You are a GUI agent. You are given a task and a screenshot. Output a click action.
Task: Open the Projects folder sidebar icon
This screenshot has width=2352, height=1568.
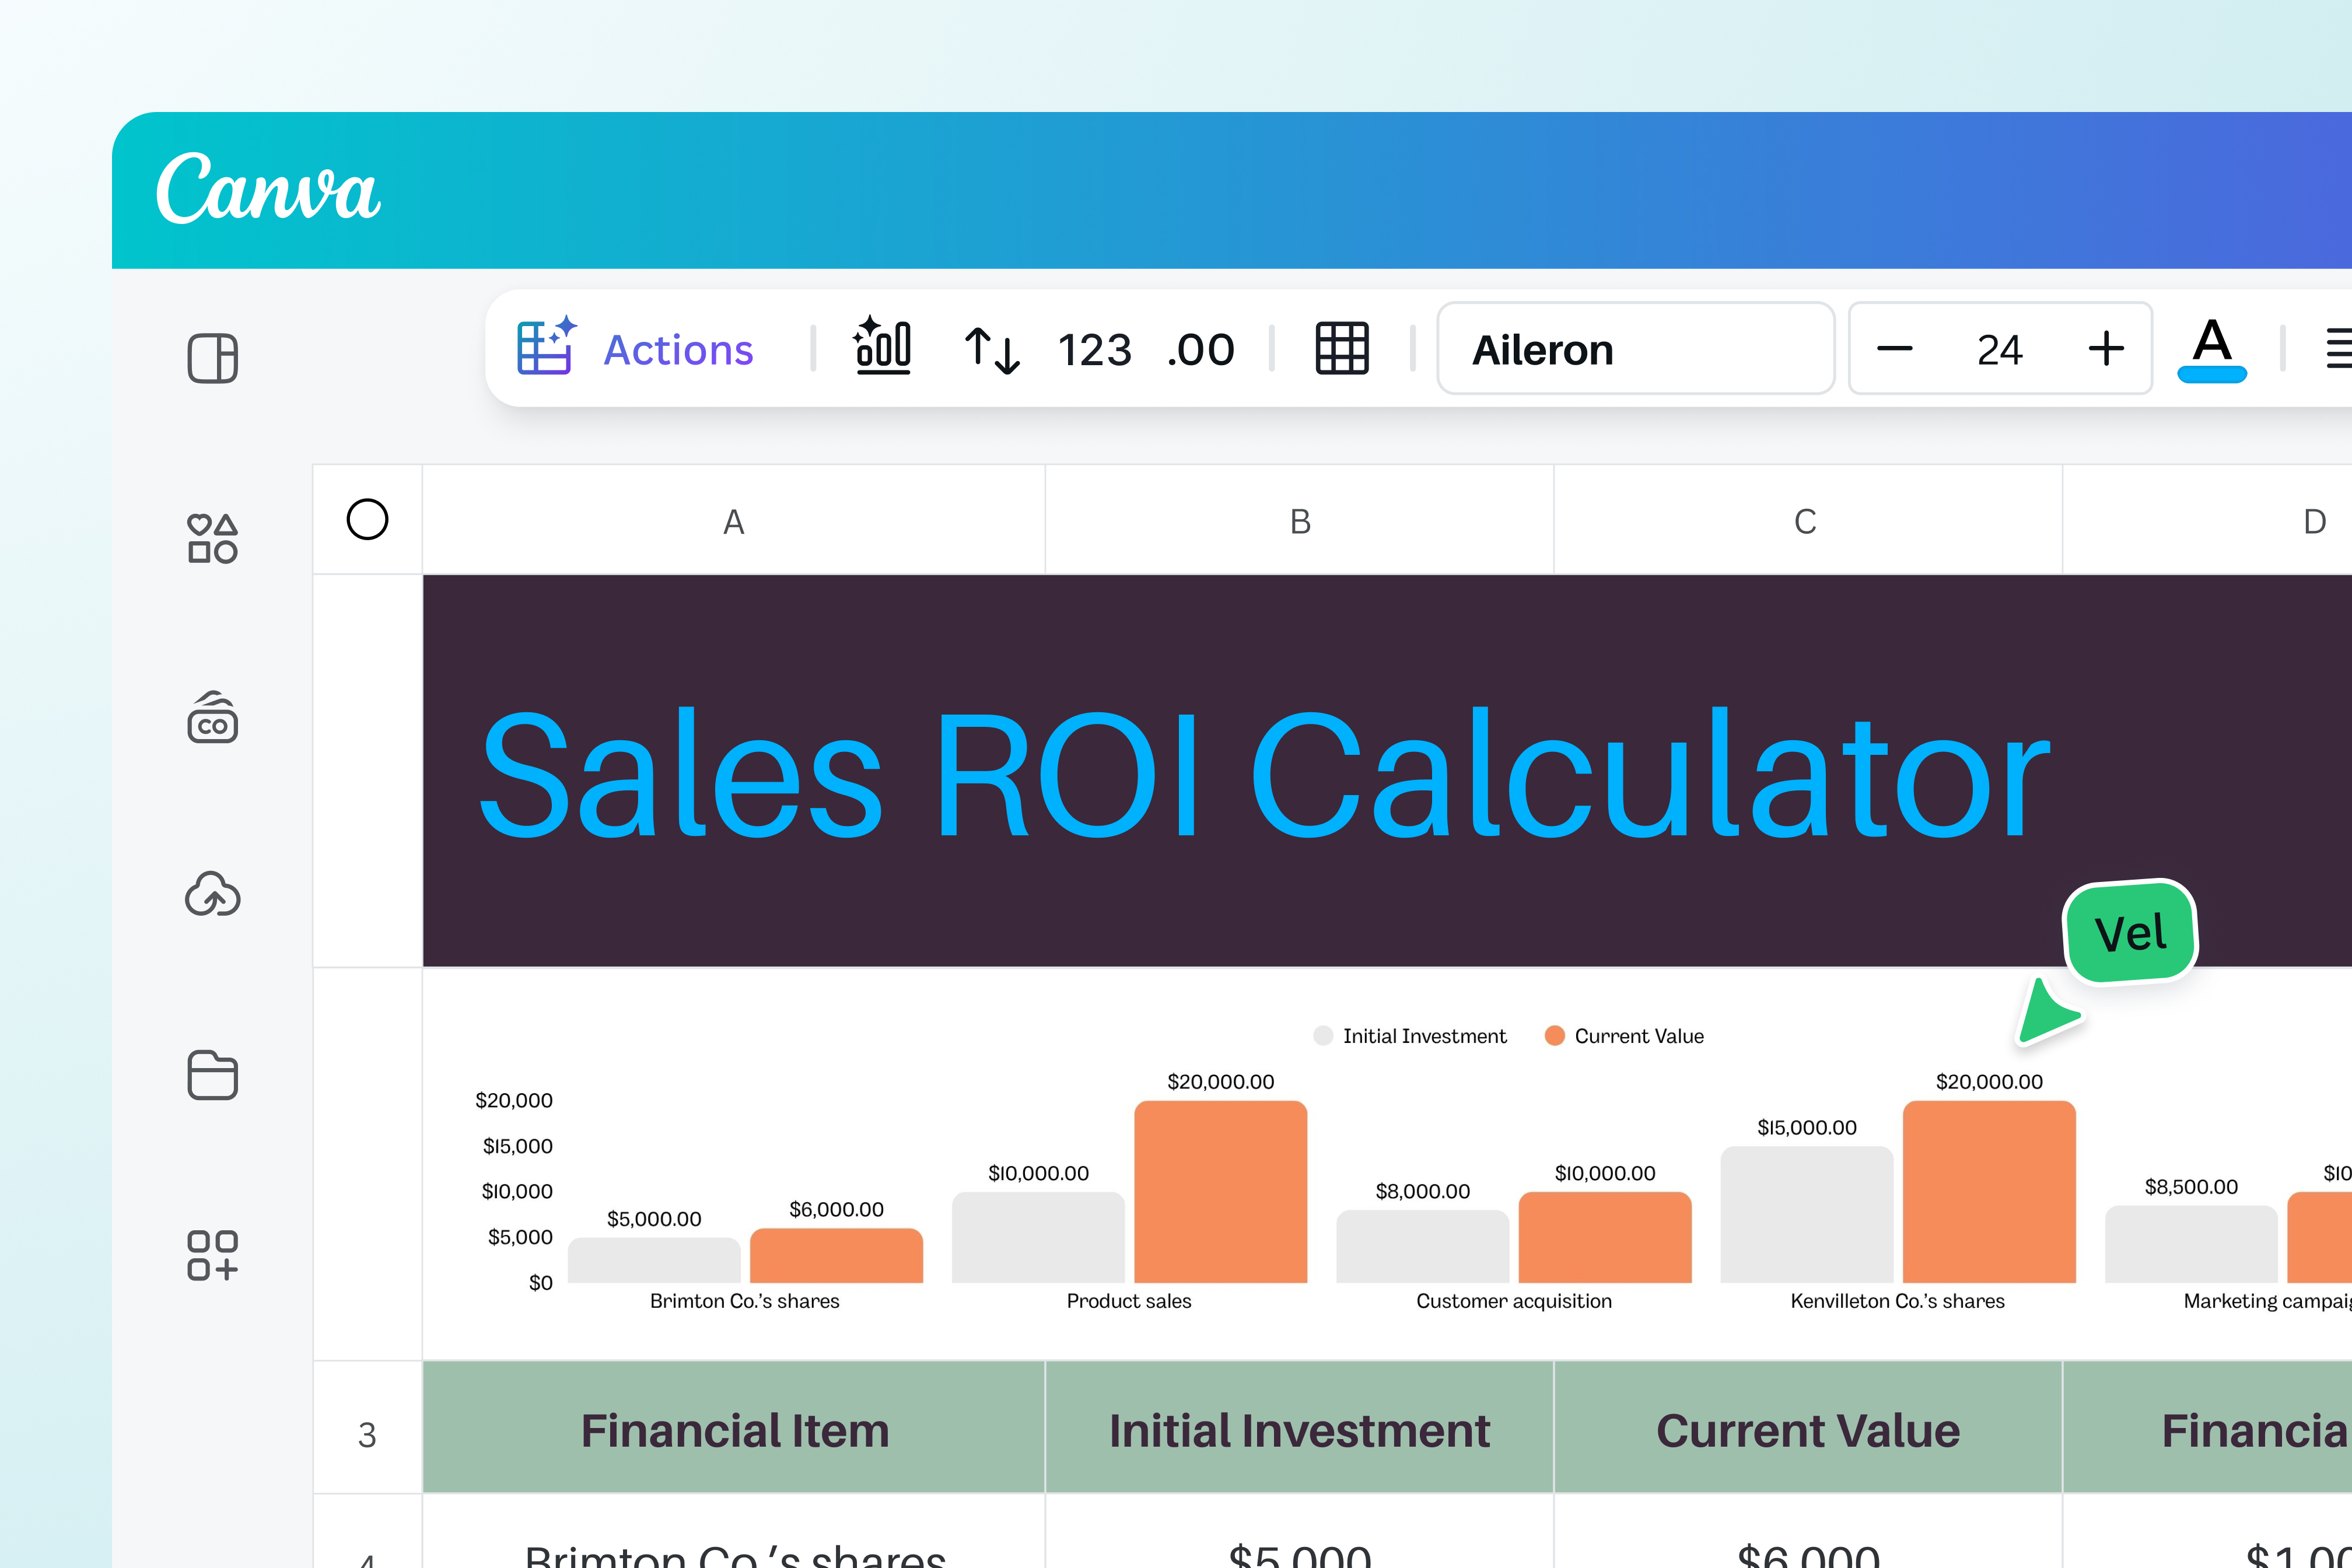pyautogui.click(x=212, y=1075)
